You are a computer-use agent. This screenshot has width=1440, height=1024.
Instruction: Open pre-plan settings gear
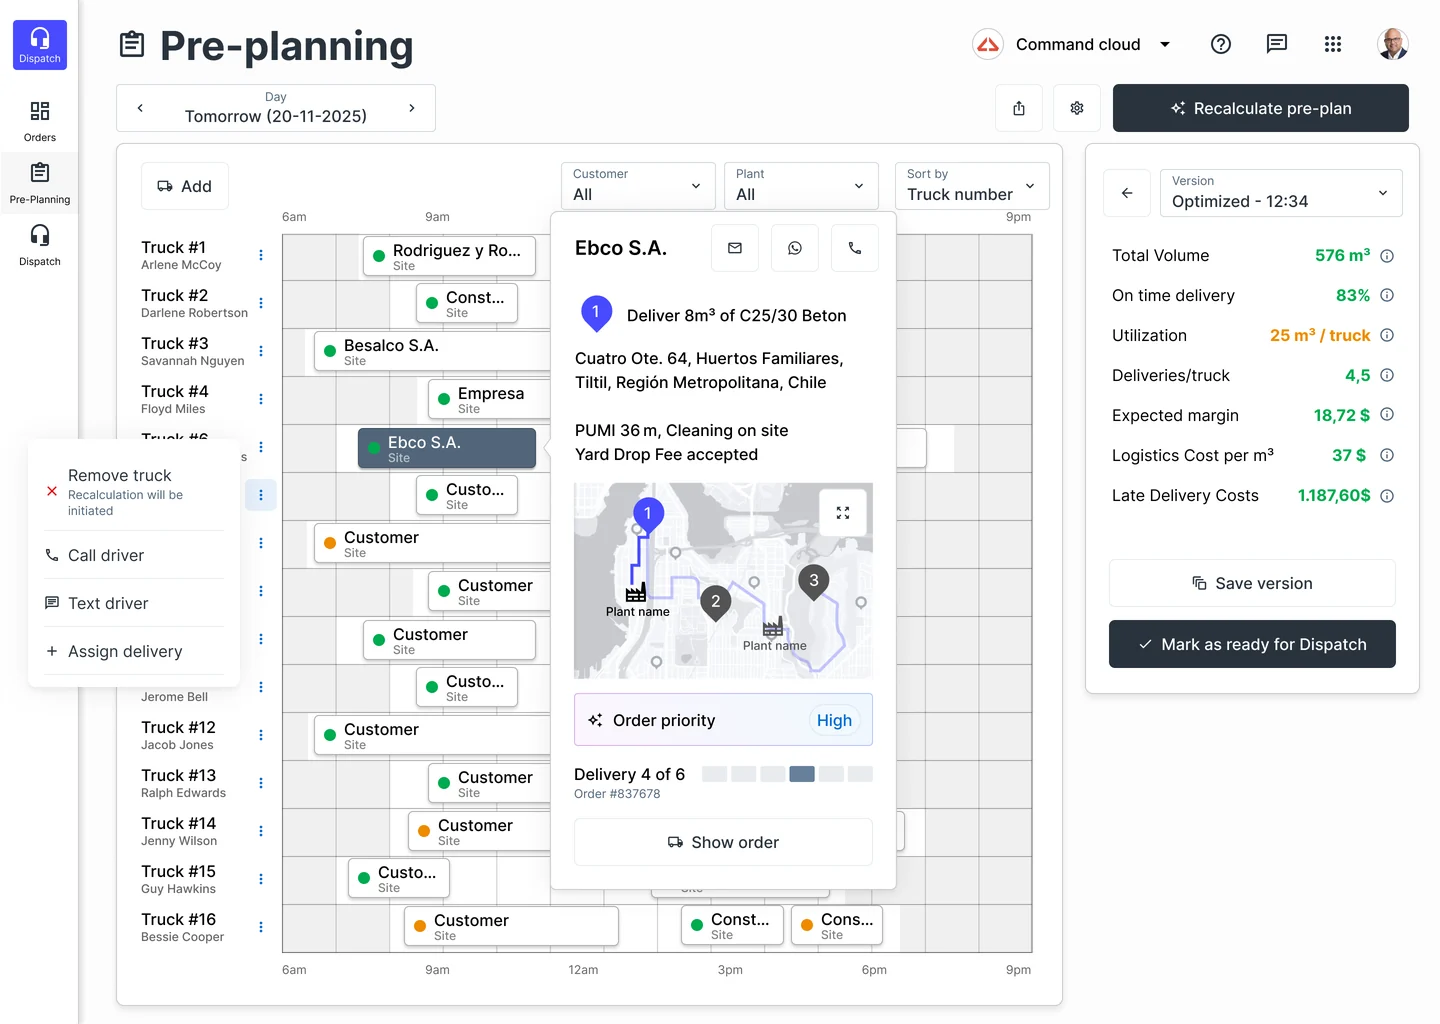(x=1077, y=108)
